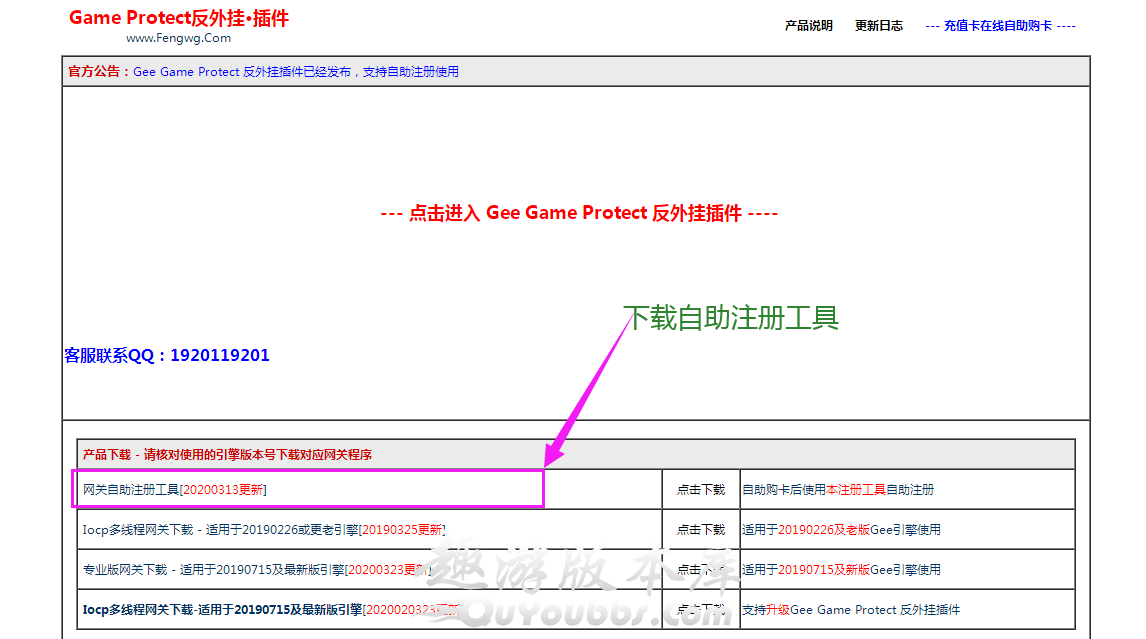
Task: Open the red 本注册工具 link
Action: point(855,490)
